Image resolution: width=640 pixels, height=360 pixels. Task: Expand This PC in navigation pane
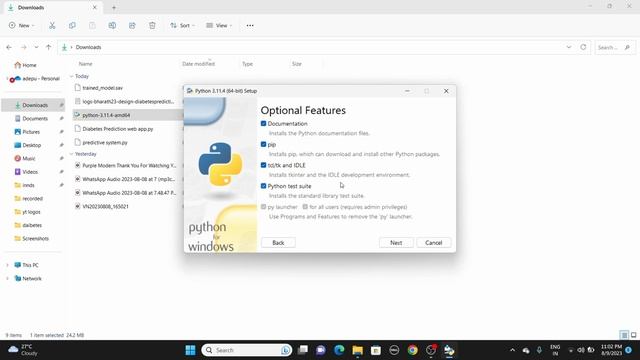click(x=7, y=265)
